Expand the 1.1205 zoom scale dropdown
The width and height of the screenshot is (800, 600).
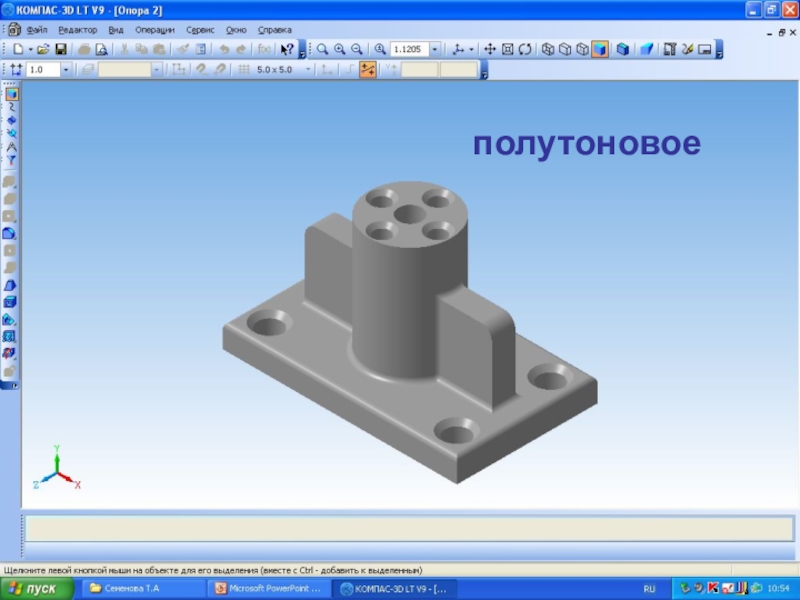tap(435, 49)
